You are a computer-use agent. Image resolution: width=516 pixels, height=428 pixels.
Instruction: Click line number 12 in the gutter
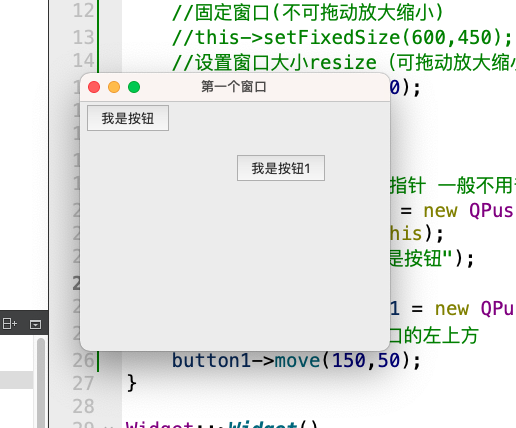[x=84, y=11]
